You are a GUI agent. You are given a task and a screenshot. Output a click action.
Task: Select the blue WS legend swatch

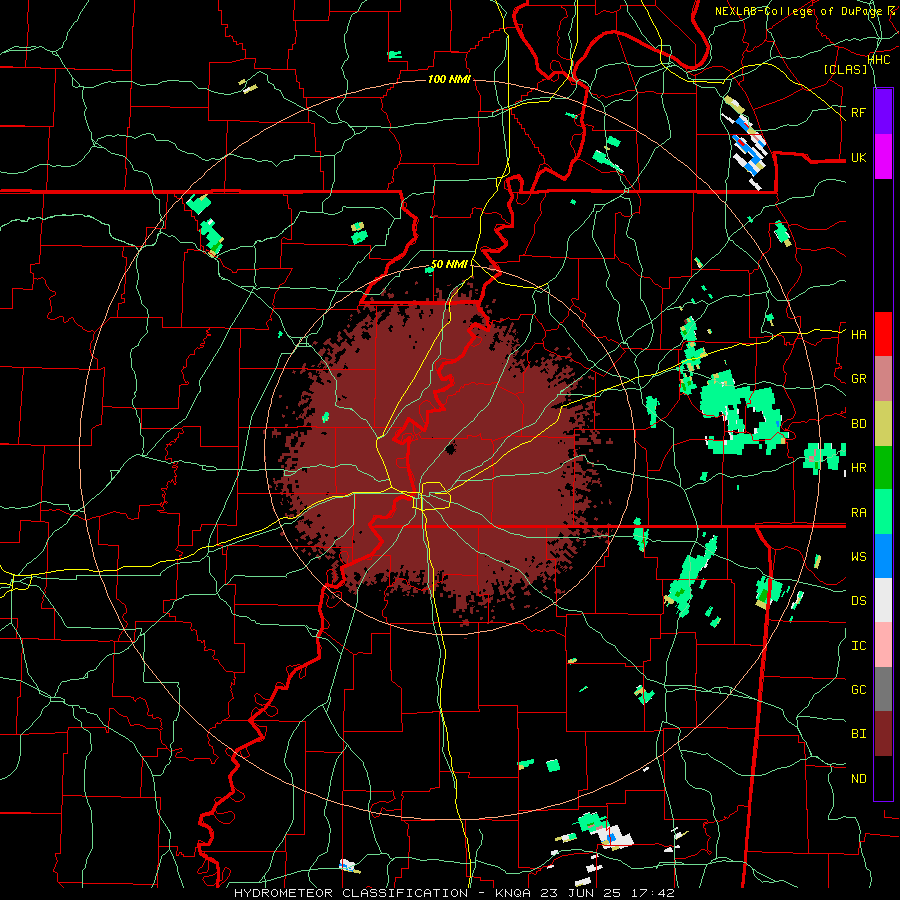pyautogui.click(x=883, y=556)
